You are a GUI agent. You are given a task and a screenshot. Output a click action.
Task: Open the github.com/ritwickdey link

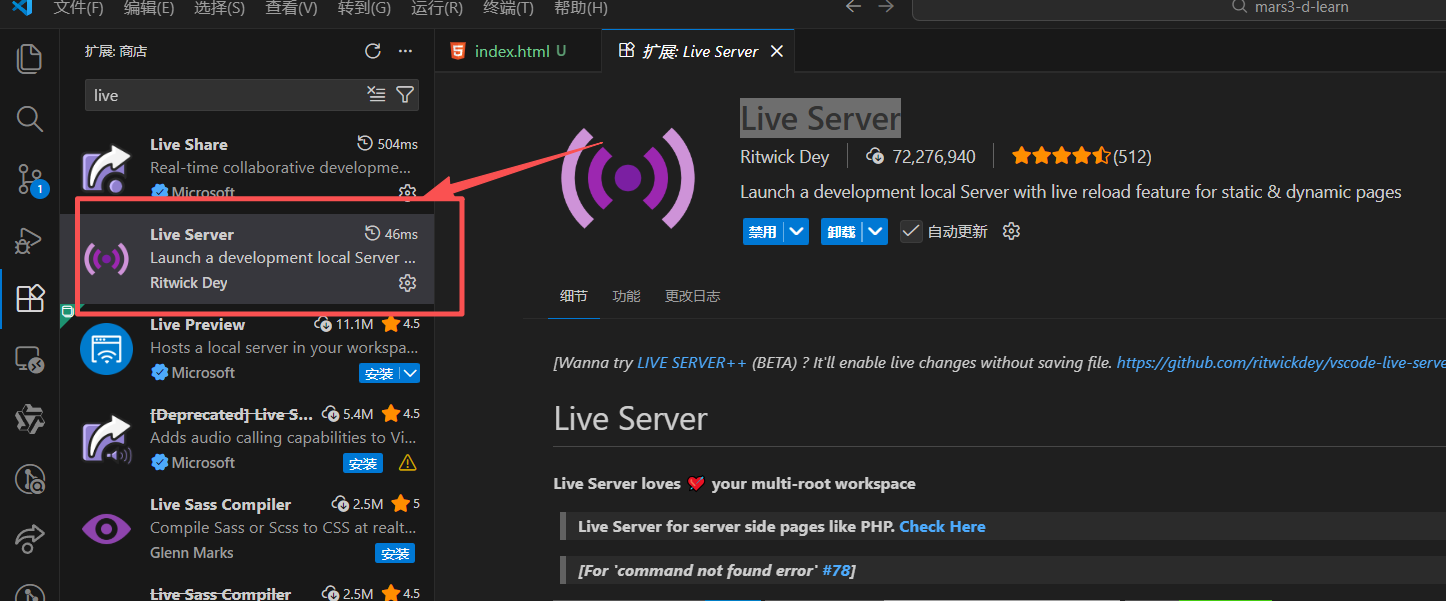click(1281, 363)
